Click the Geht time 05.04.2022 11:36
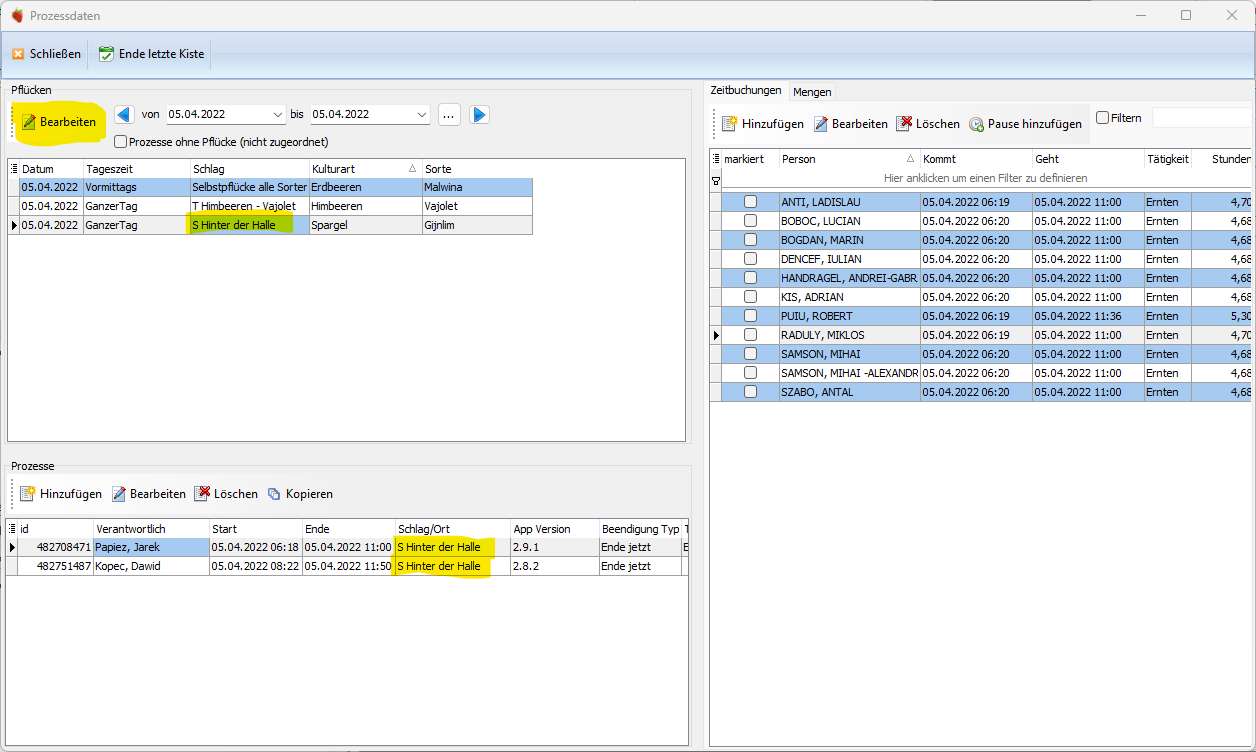Screen dimensions: 1256x752 point(1077,316)
